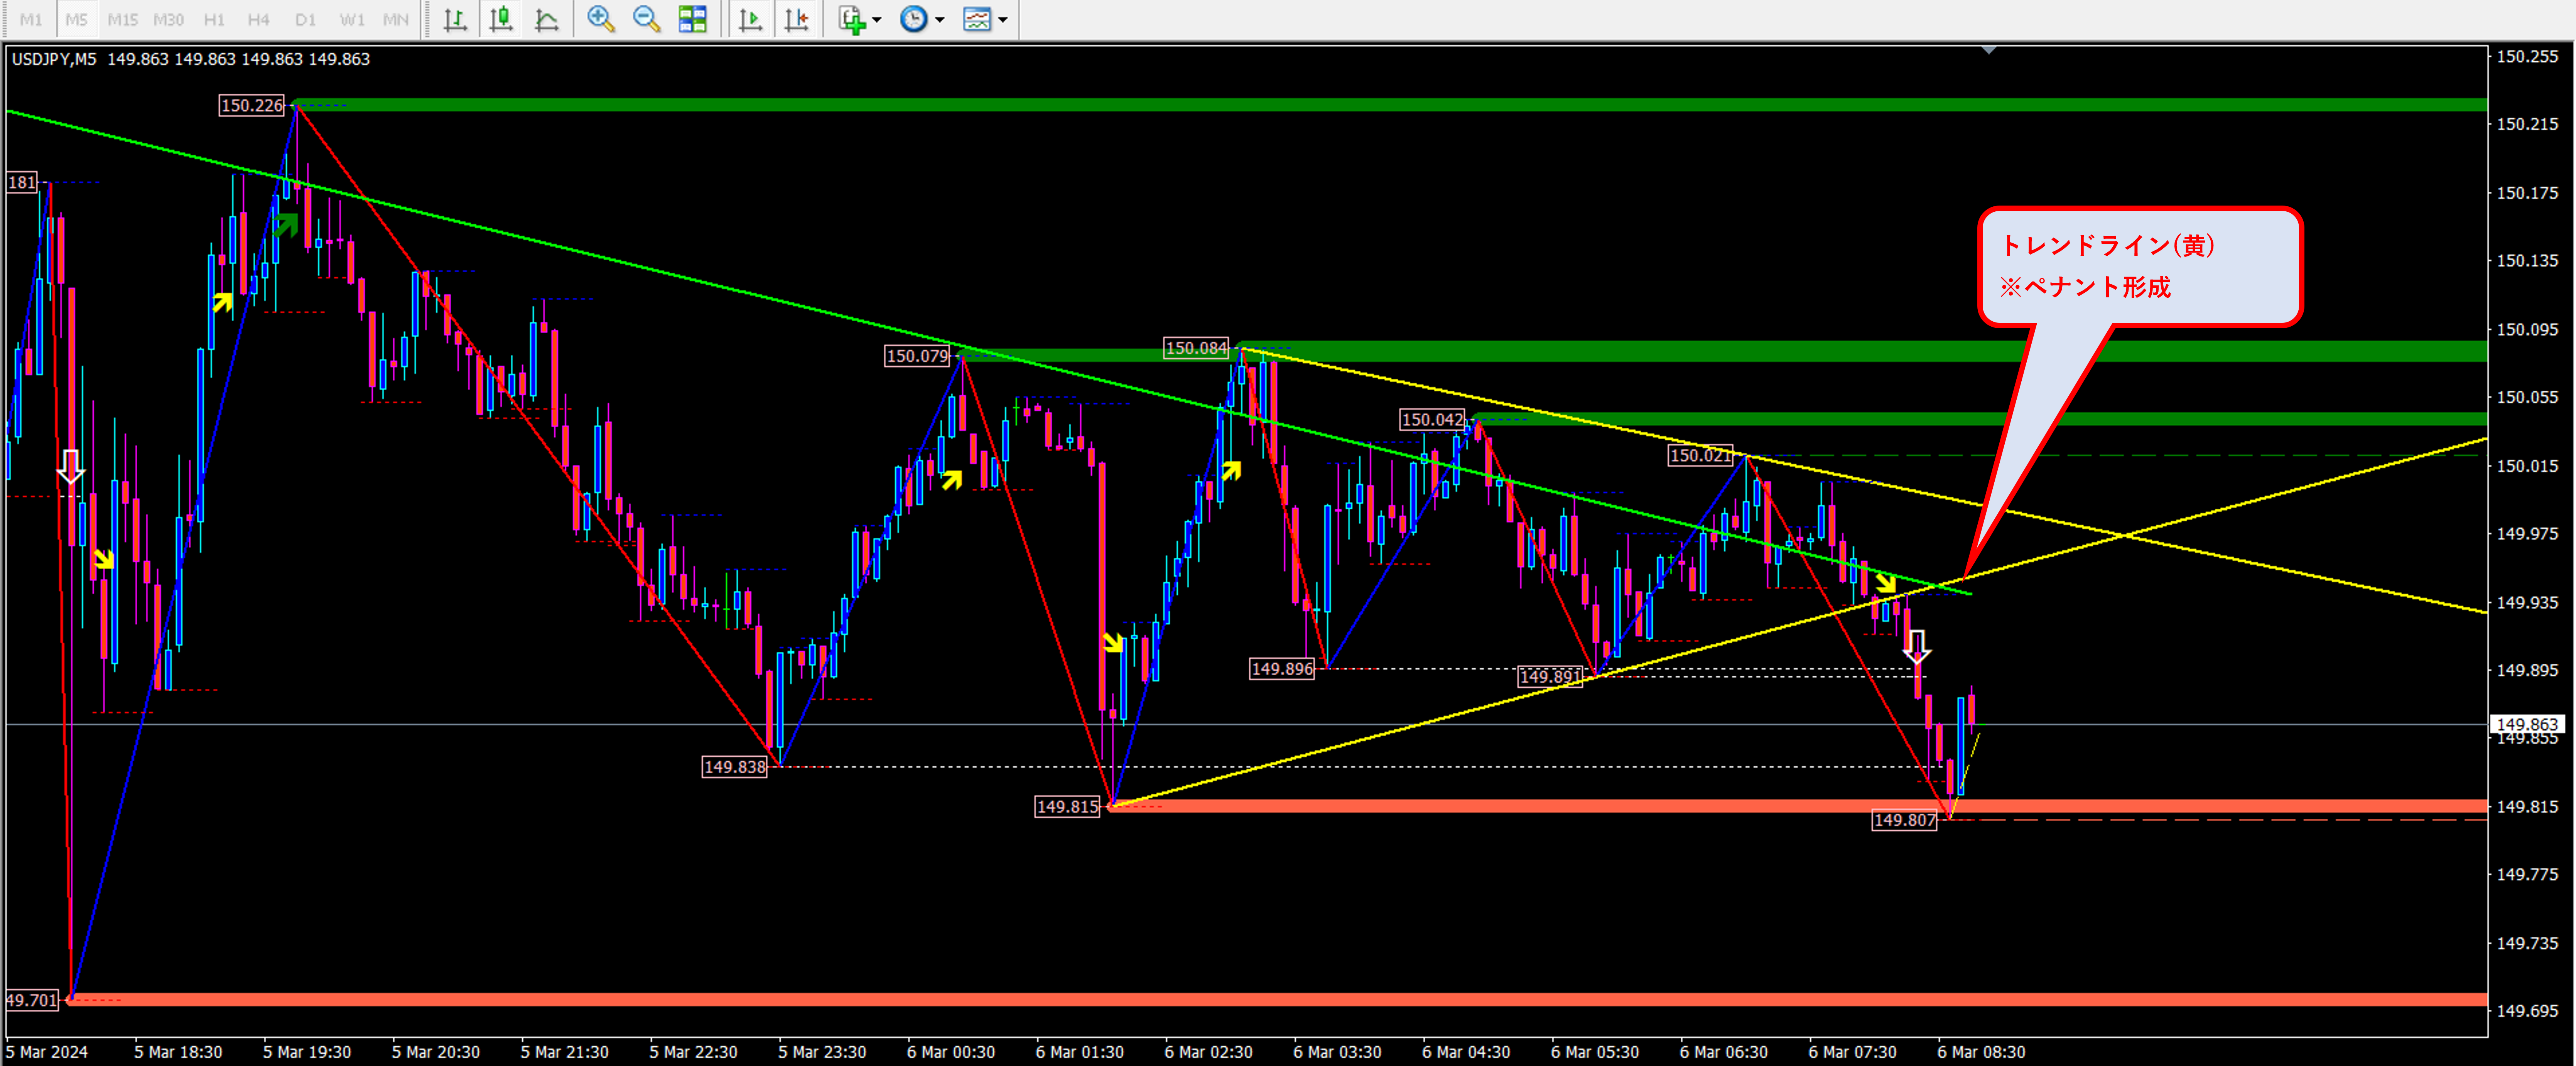
Task: Zoom out of the chart
Action: (x=646, y=18)
